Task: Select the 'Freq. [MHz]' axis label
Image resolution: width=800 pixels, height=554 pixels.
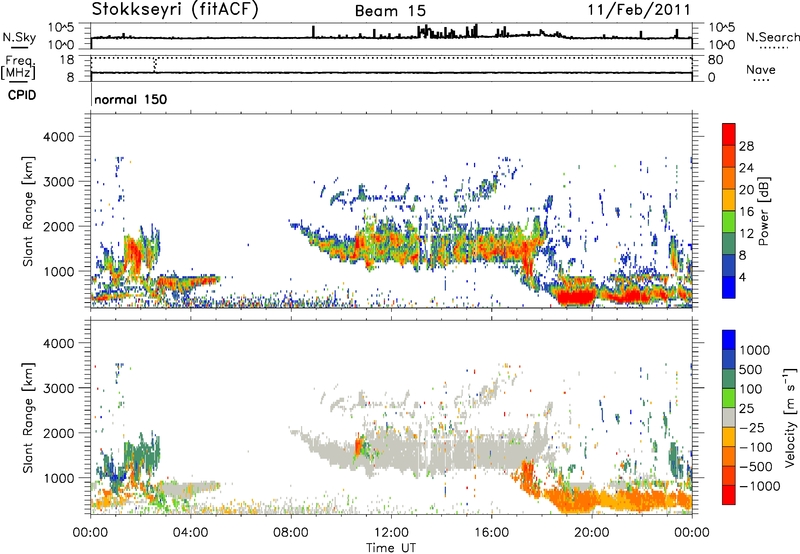Action: point(18,68)
